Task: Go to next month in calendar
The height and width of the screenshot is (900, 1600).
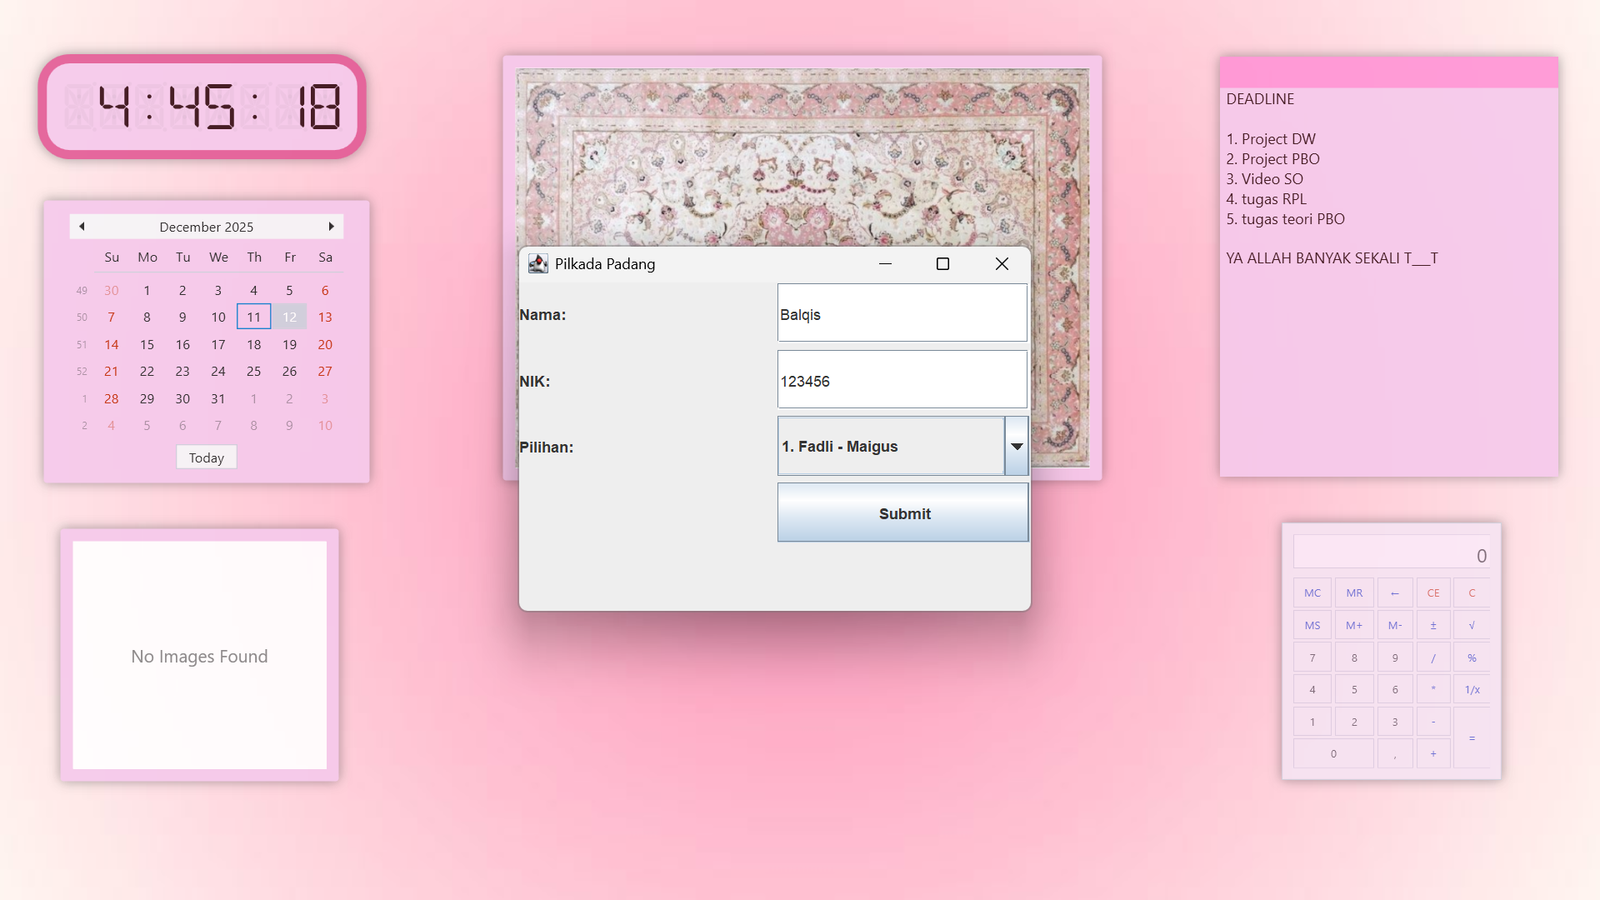Action: [x=331, y=227]
